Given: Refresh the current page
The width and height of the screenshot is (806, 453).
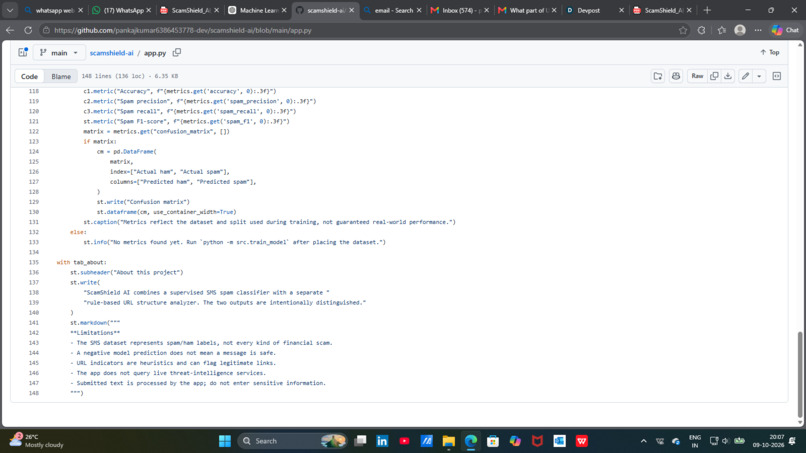Looking at the screenshot, I should (x=28, y=30).
